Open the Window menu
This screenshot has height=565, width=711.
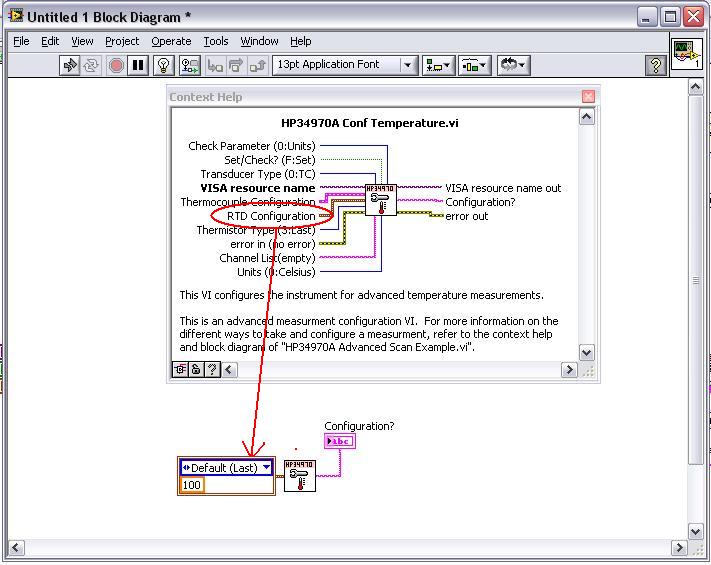click(259, 41)
